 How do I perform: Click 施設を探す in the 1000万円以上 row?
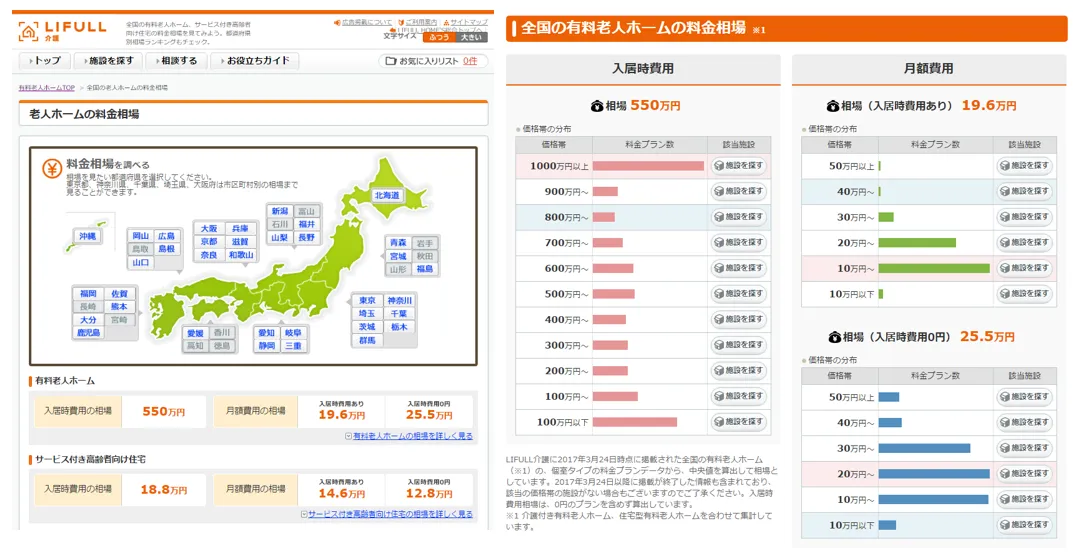point(740,165)
